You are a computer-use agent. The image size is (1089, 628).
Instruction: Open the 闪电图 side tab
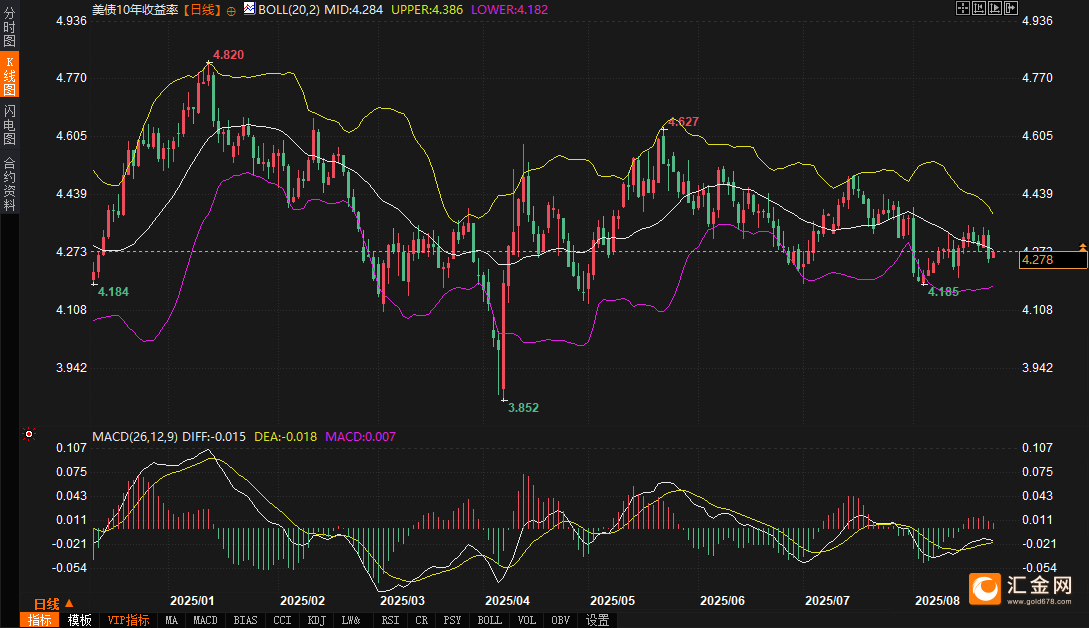[x=9, y=125]
